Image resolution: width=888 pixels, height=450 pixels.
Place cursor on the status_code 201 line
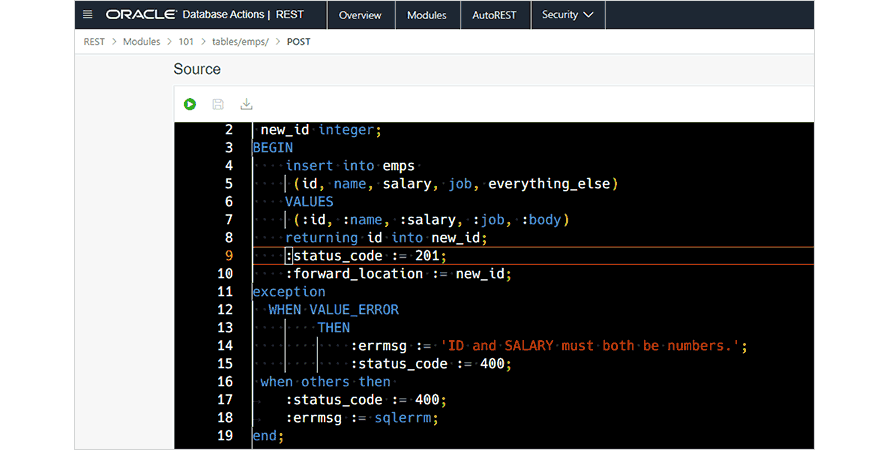tap(366, 256)
